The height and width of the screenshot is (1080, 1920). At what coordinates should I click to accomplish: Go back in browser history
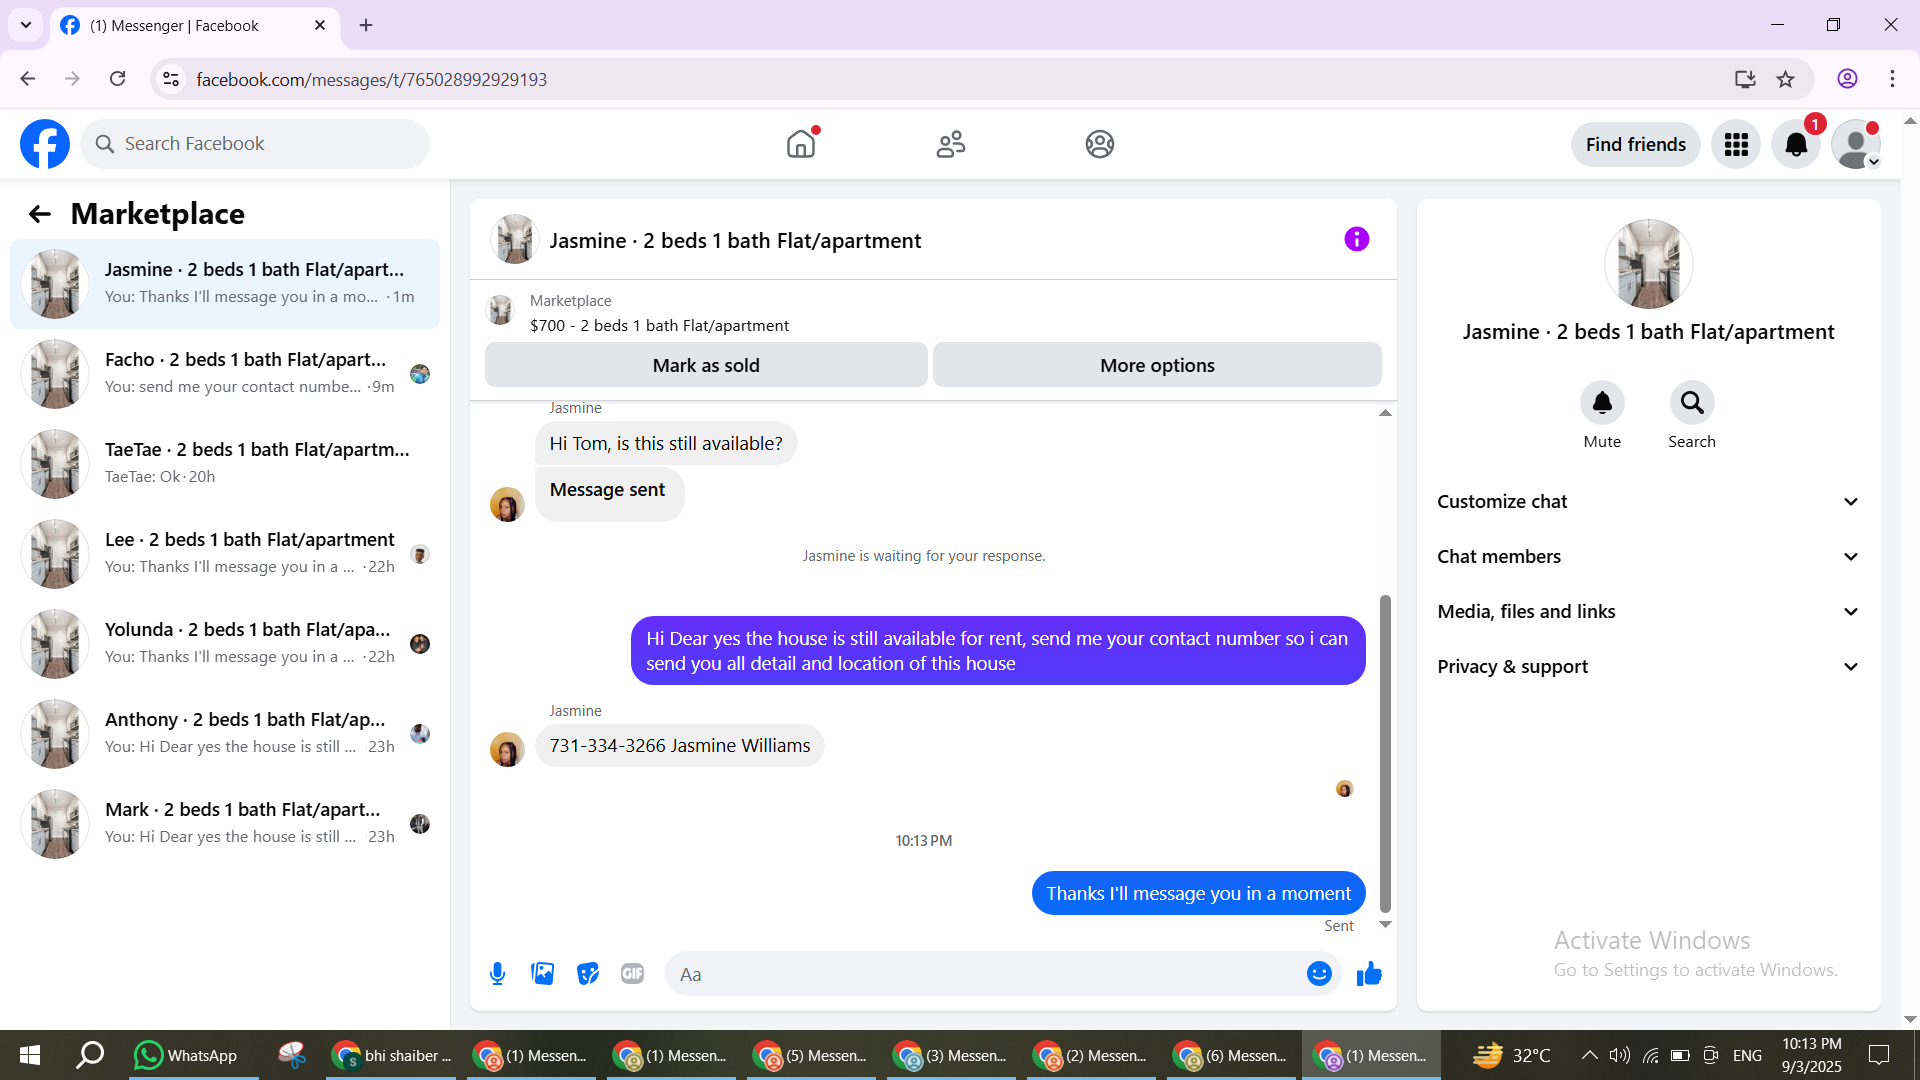[x=28, y=79]
